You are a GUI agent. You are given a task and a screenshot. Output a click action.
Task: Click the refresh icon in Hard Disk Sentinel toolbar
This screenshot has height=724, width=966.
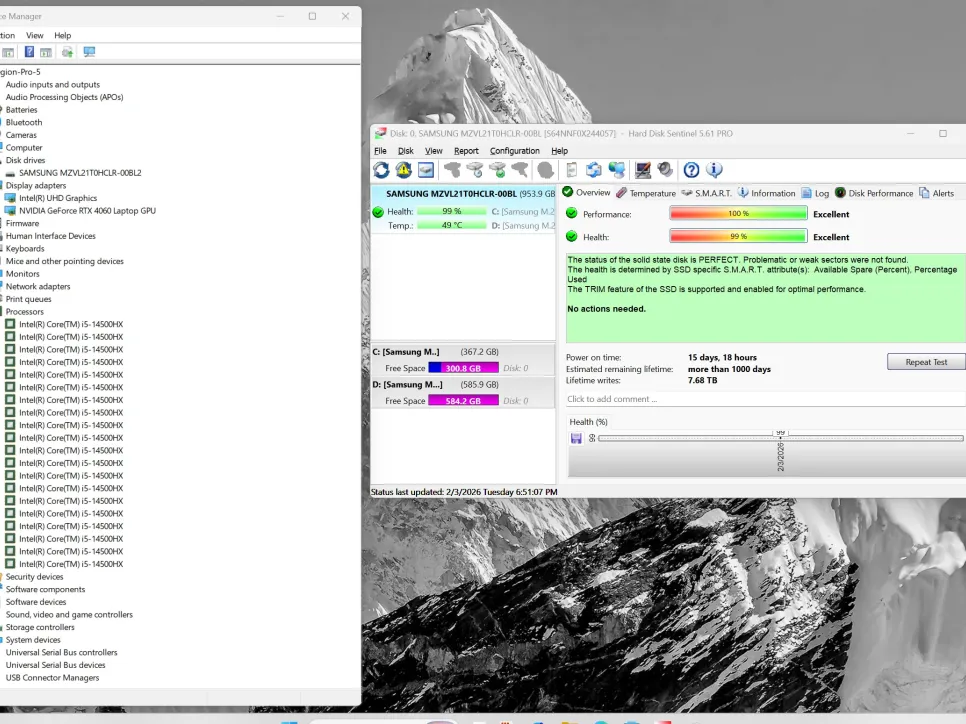(x=381, y=171)
